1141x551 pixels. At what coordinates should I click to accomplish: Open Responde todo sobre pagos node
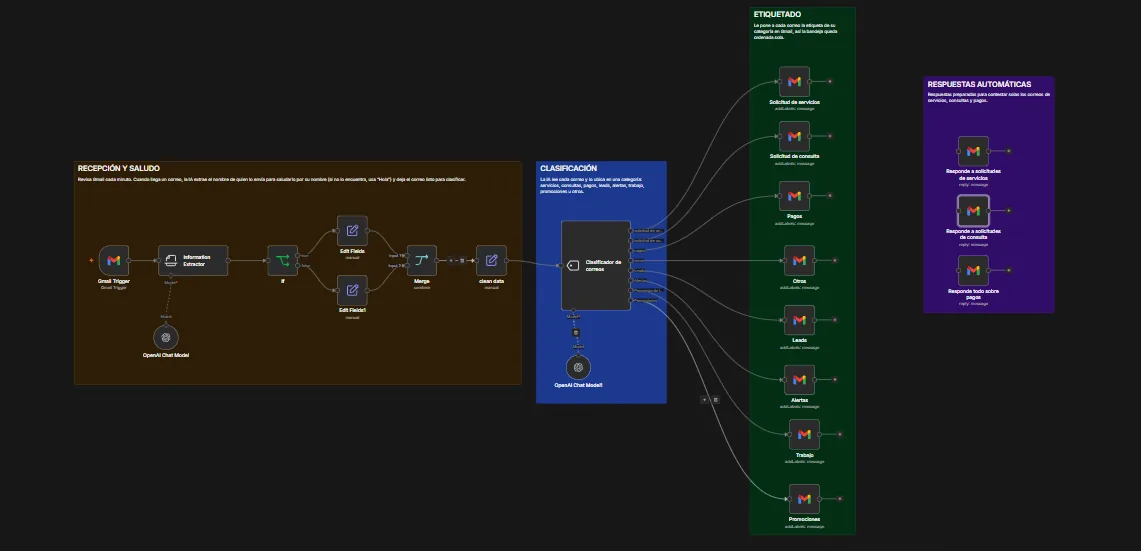click(973, 271)
